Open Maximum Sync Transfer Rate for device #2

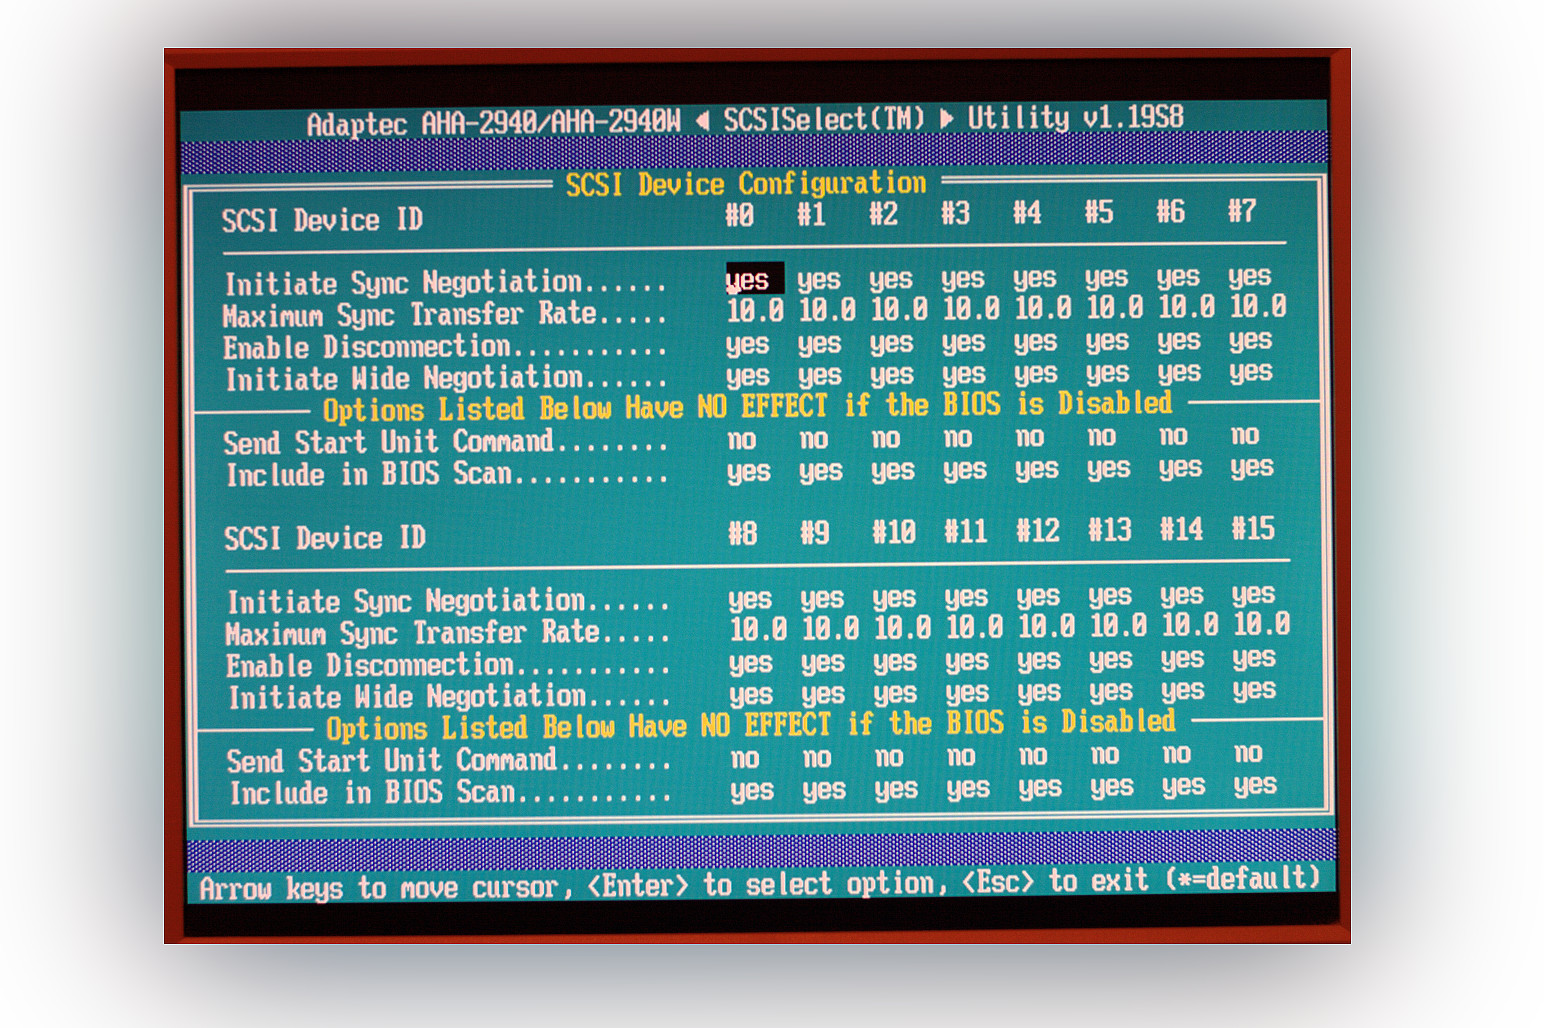click(898, 310)
